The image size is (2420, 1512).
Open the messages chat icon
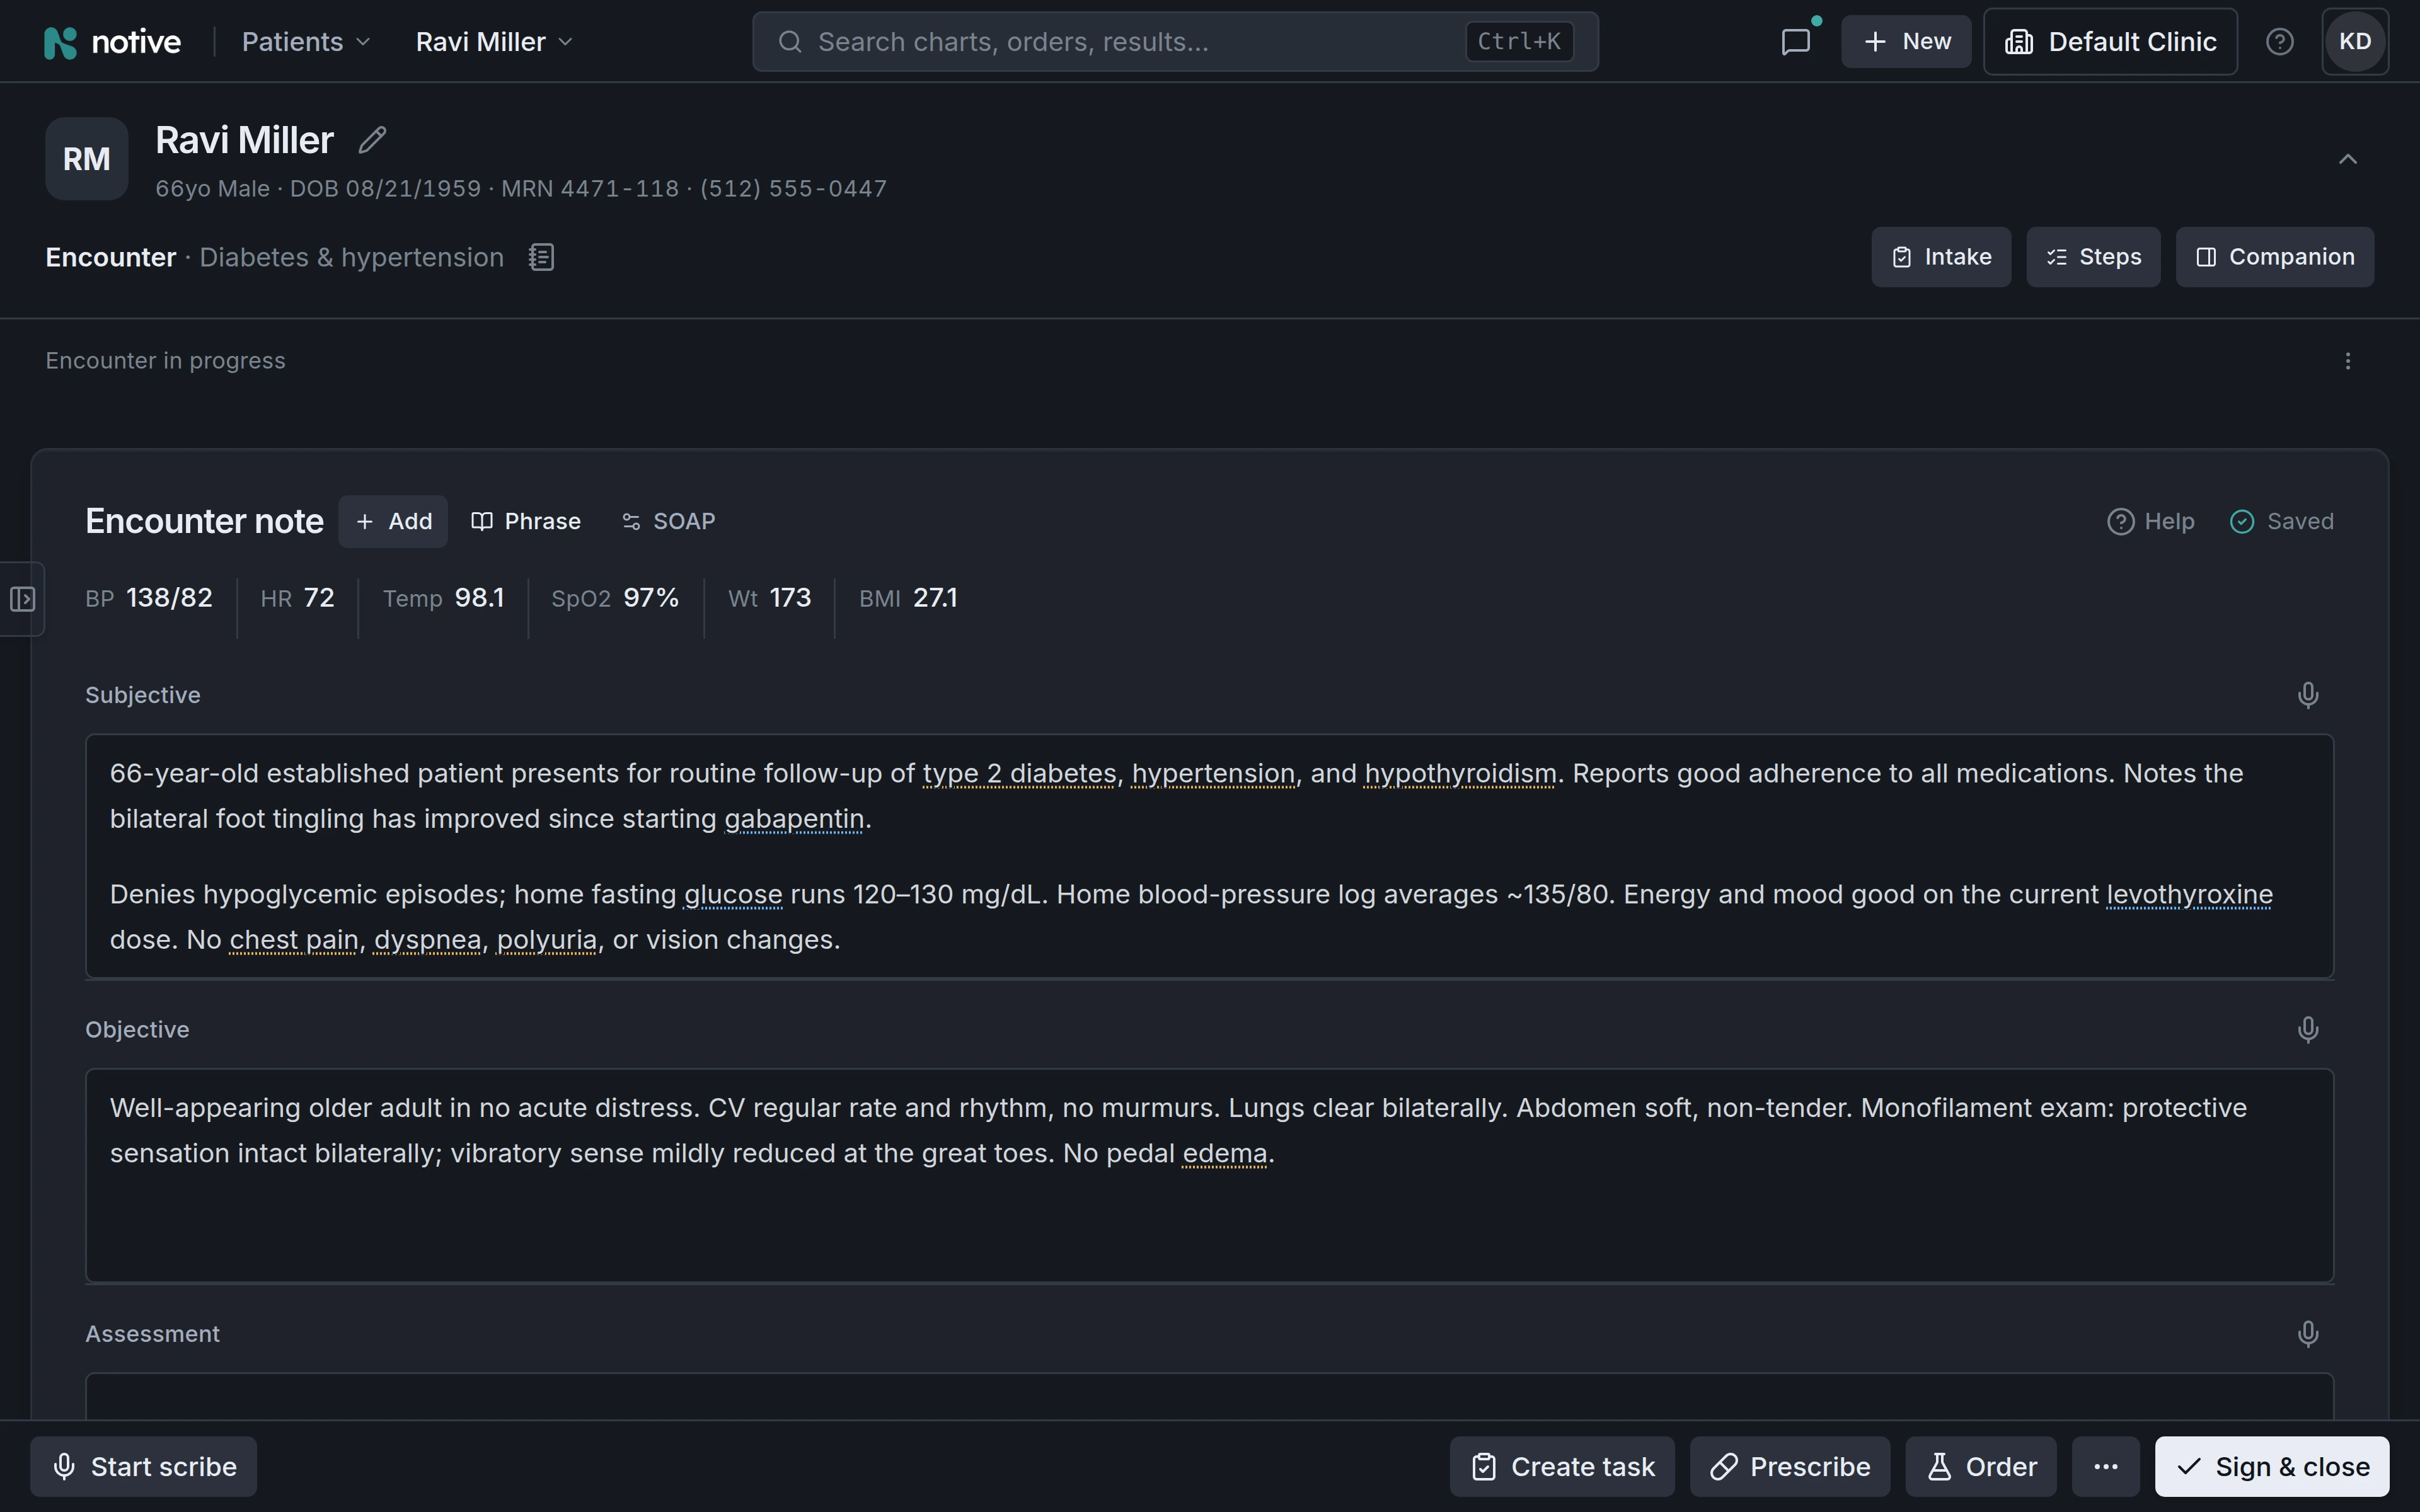coord(1796,42)
